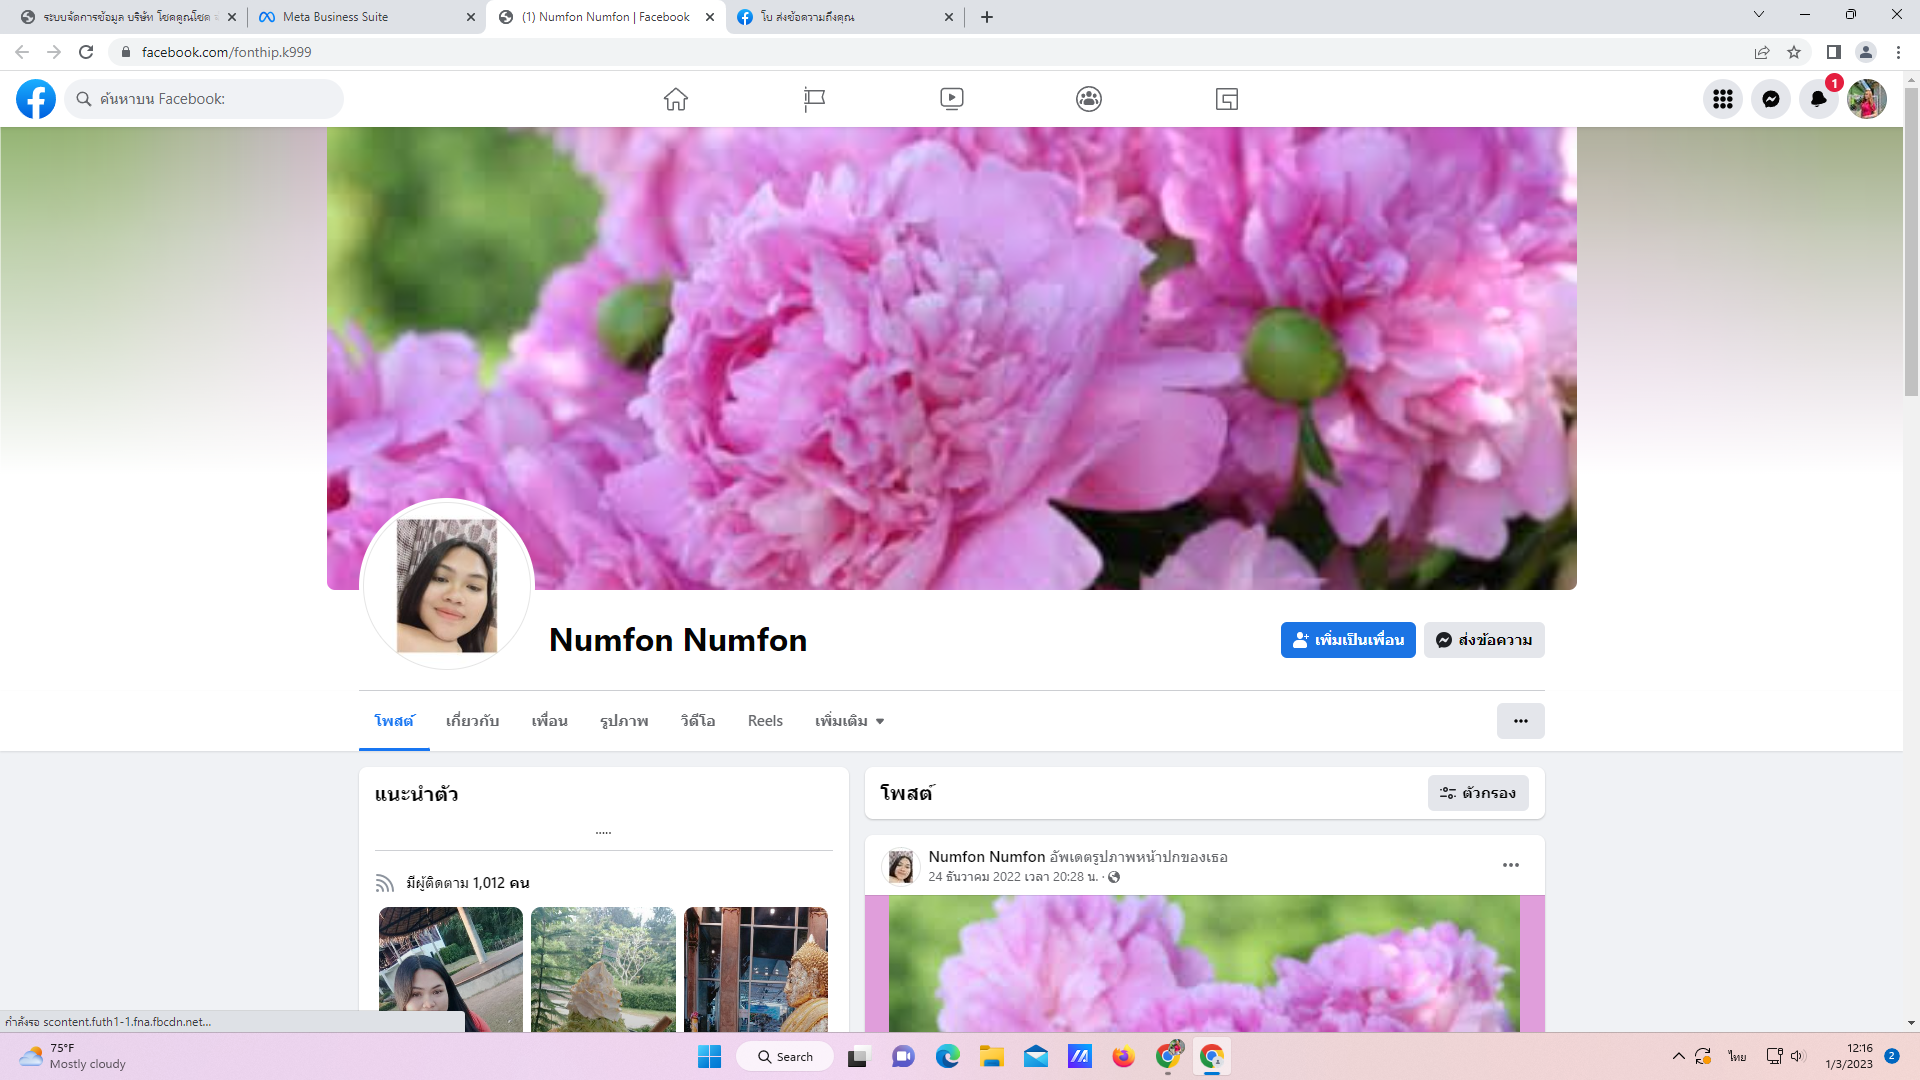
Task: Open the post's three-dots options menu
Action: pos(1511,865)
